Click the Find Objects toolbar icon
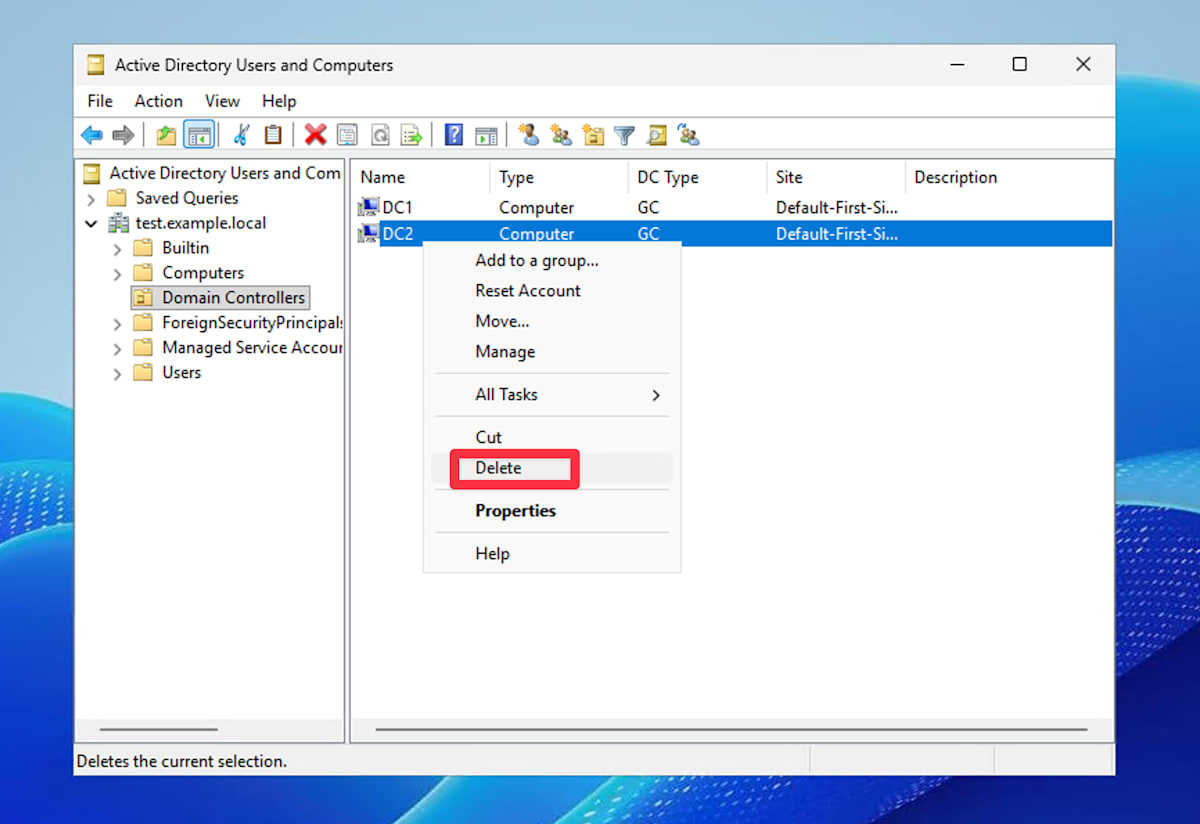The image size is (1200, 824). click(656, 135)
